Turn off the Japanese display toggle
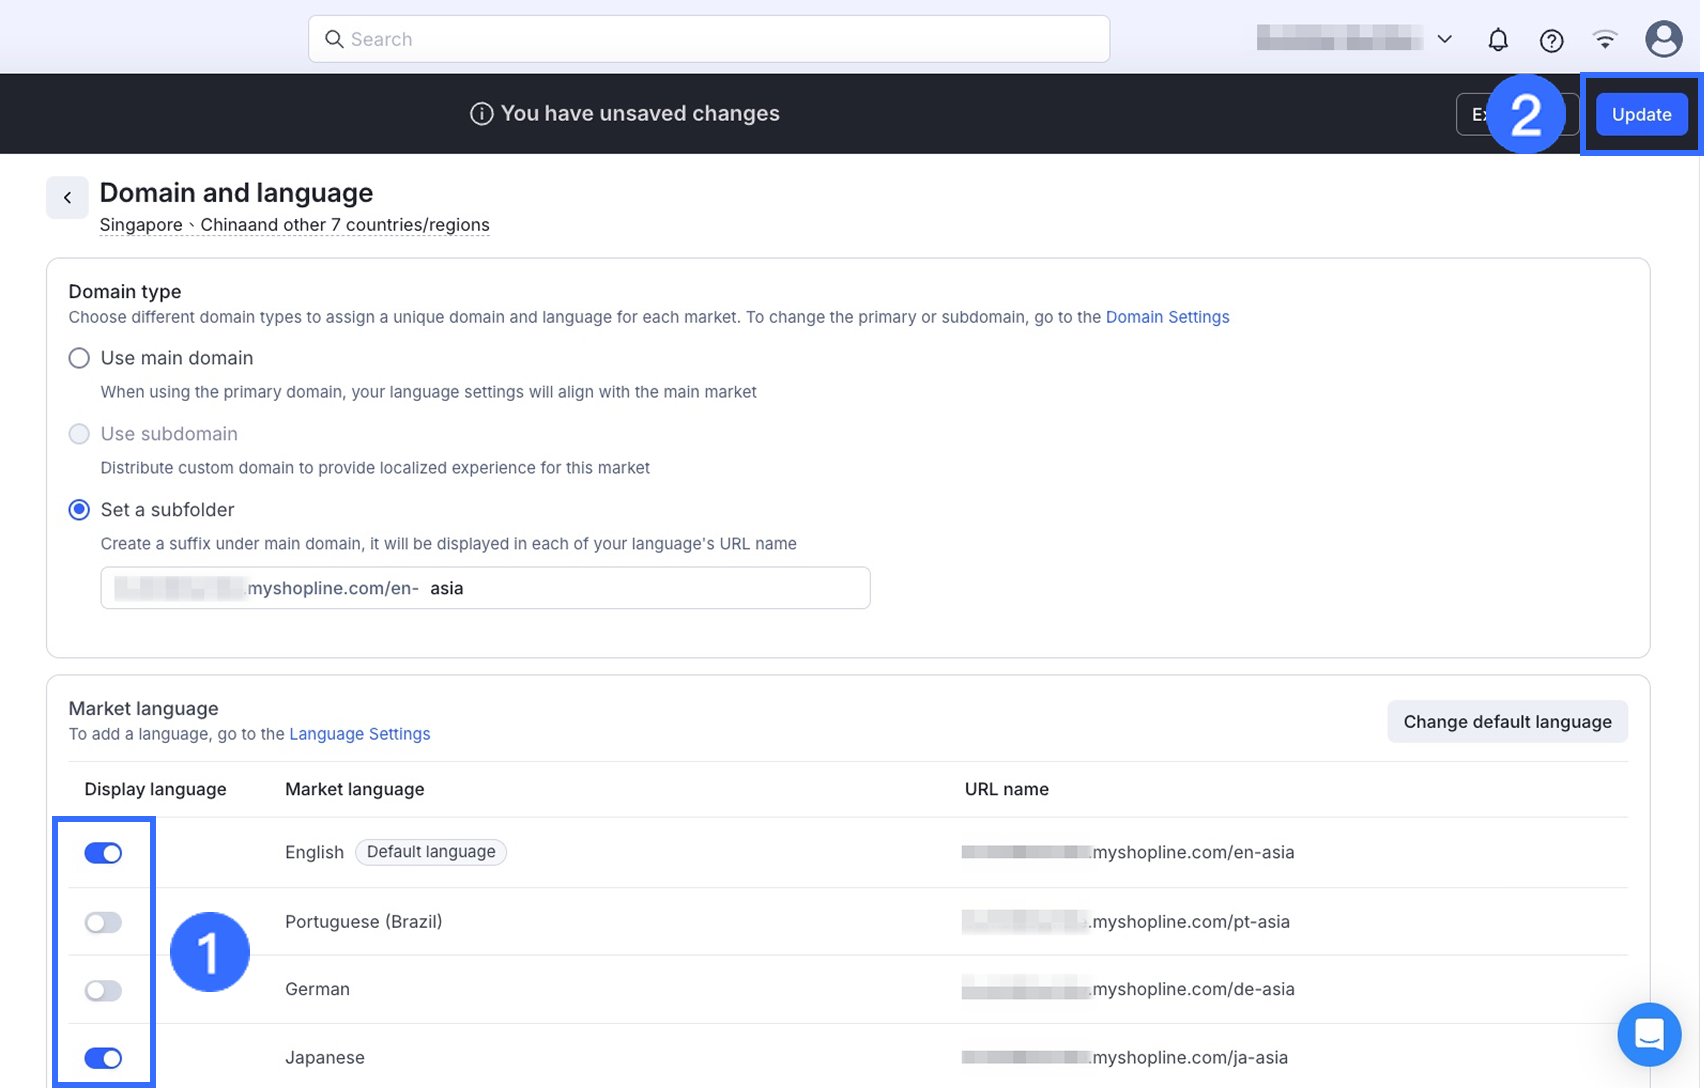The image size is (1704, 1088). pyautogui.click(x=103, y=1058)
